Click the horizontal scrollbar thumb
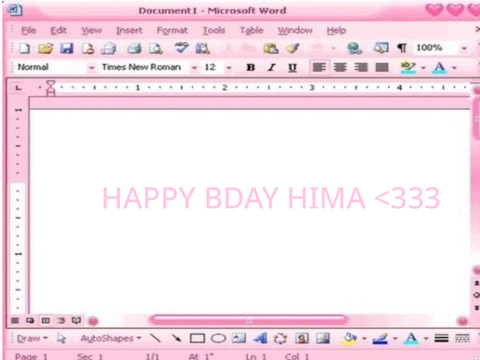Image resolution: width=480 pixels, height=360 pixels. pos(249,321)
